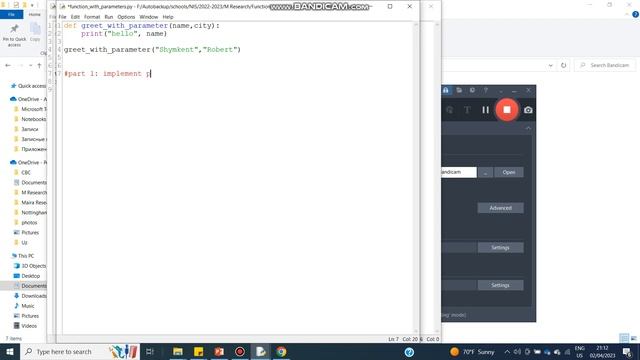Open PowerPoint from the taskbar
Screen dimensions: 640x360
point(219,351)
